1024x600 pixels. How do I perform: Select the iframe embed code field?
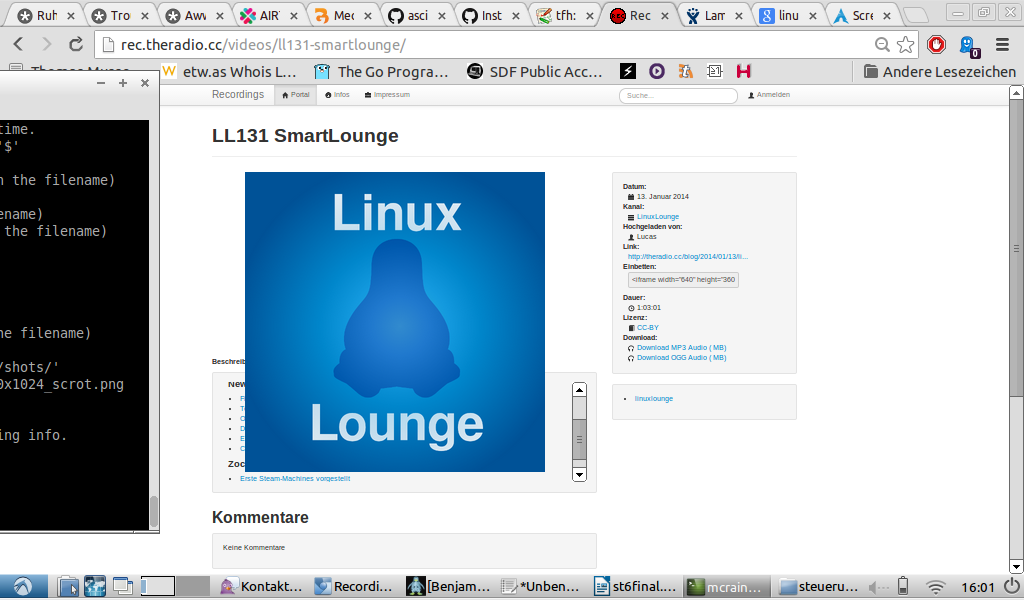(x=683, y=280)
